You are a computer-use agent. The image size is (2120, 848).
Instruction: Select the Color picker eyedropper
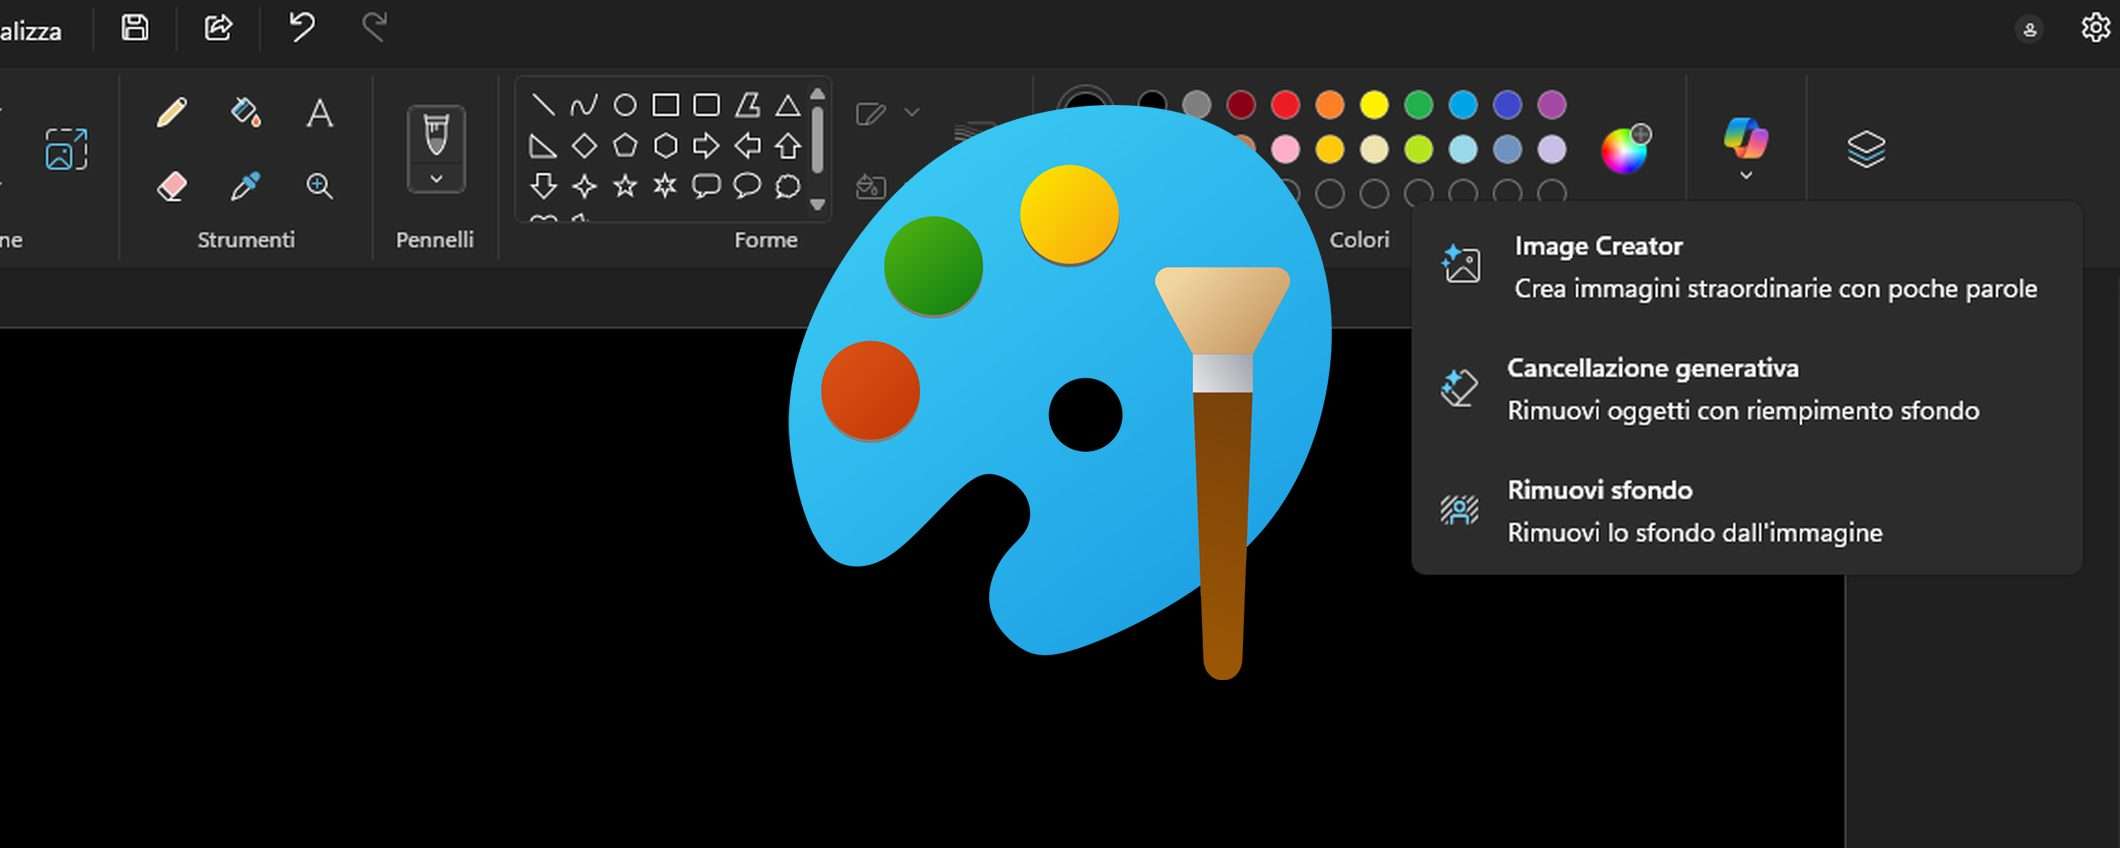[x=245, y=186]
